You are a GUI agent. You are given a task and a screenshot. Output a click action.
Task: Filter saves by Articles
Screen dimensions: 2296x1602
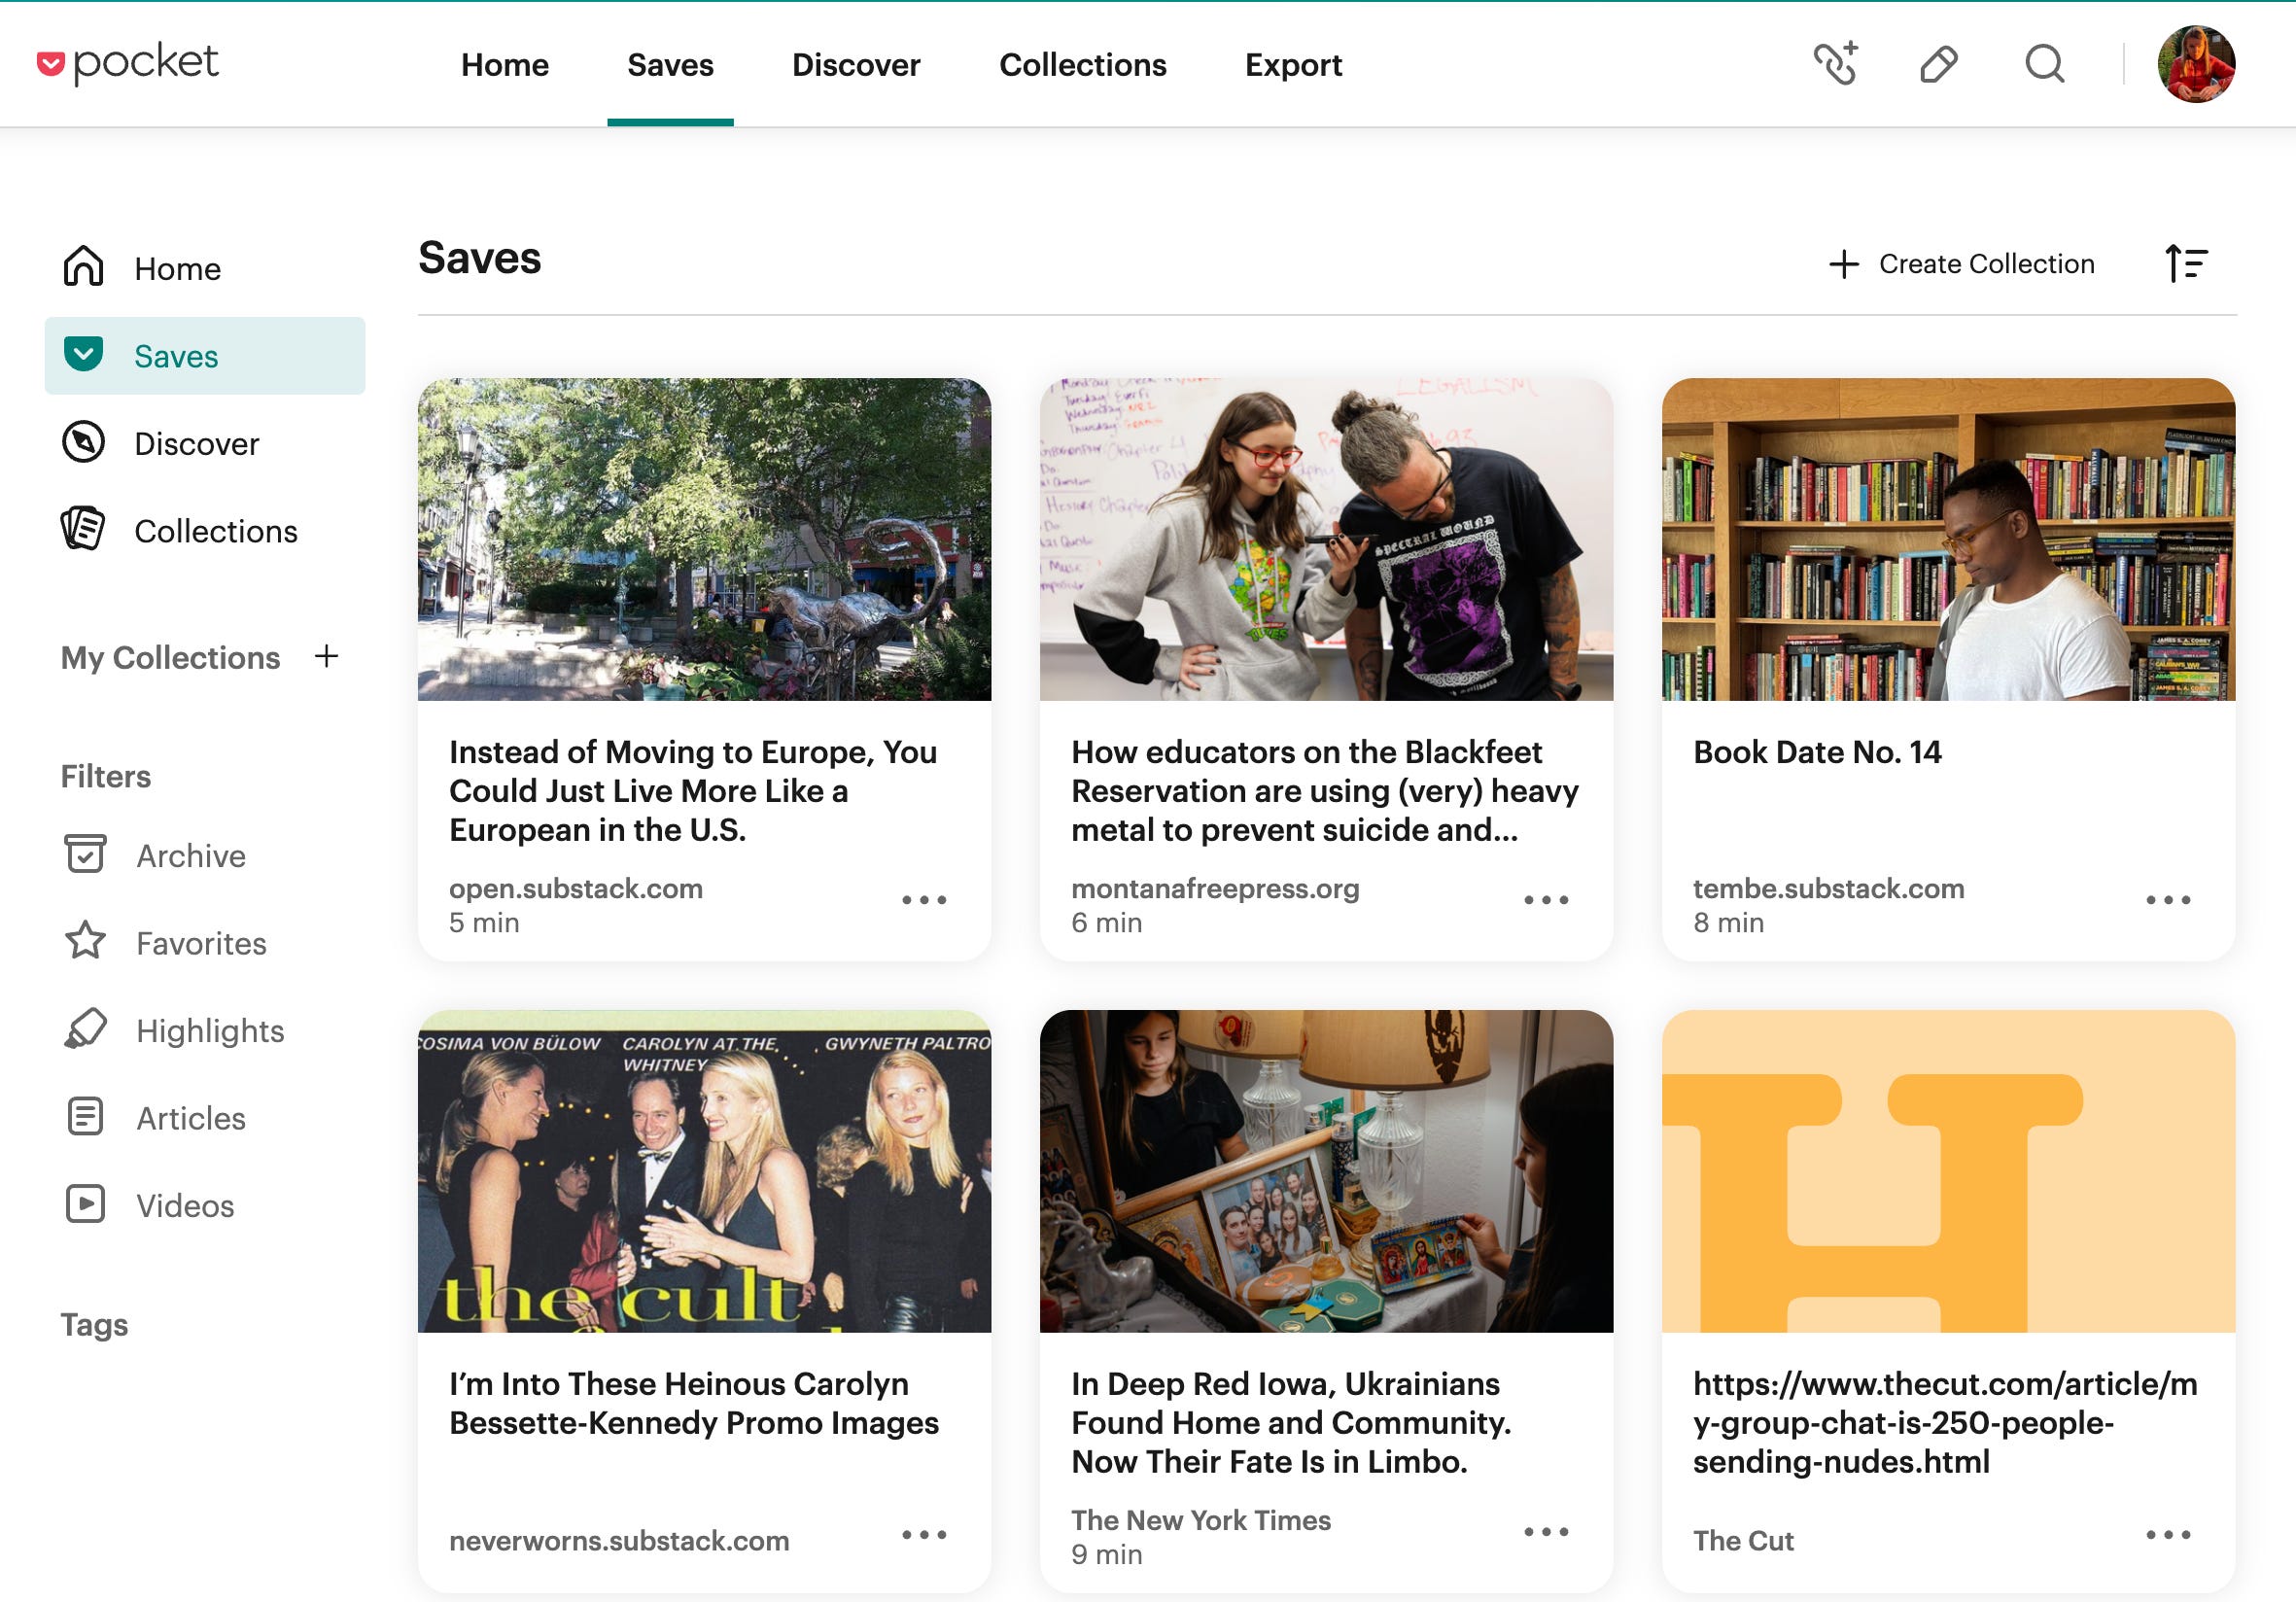coord(190,1118)
